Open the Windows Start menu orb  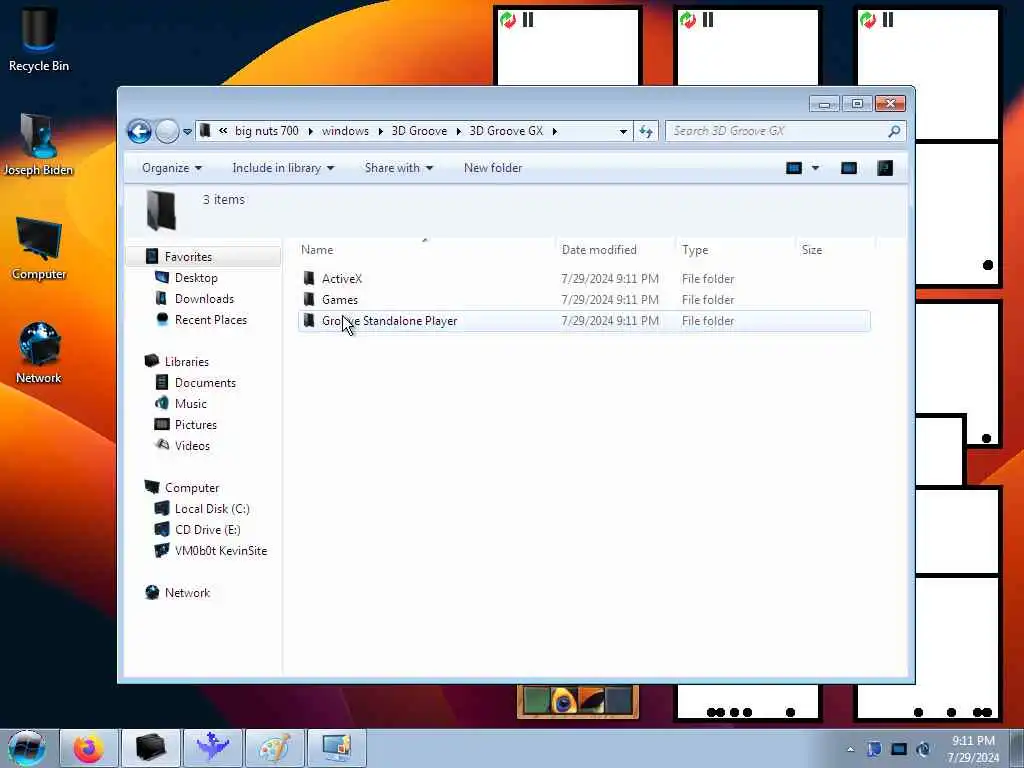point(27,748)
